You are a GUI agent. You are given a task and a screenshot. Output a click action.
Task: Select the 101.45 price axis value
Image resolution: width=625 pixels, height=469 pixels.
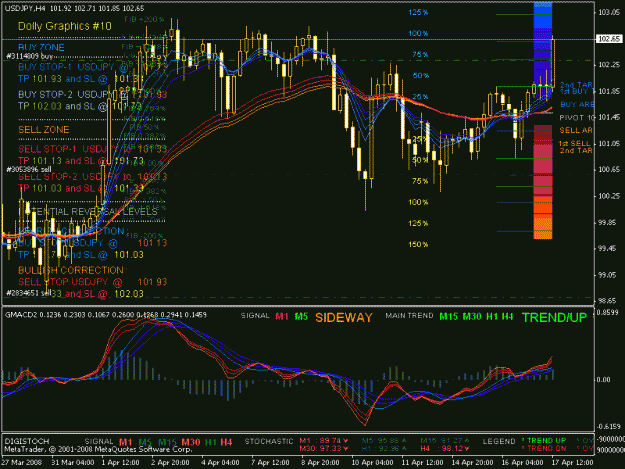point(609,117)
